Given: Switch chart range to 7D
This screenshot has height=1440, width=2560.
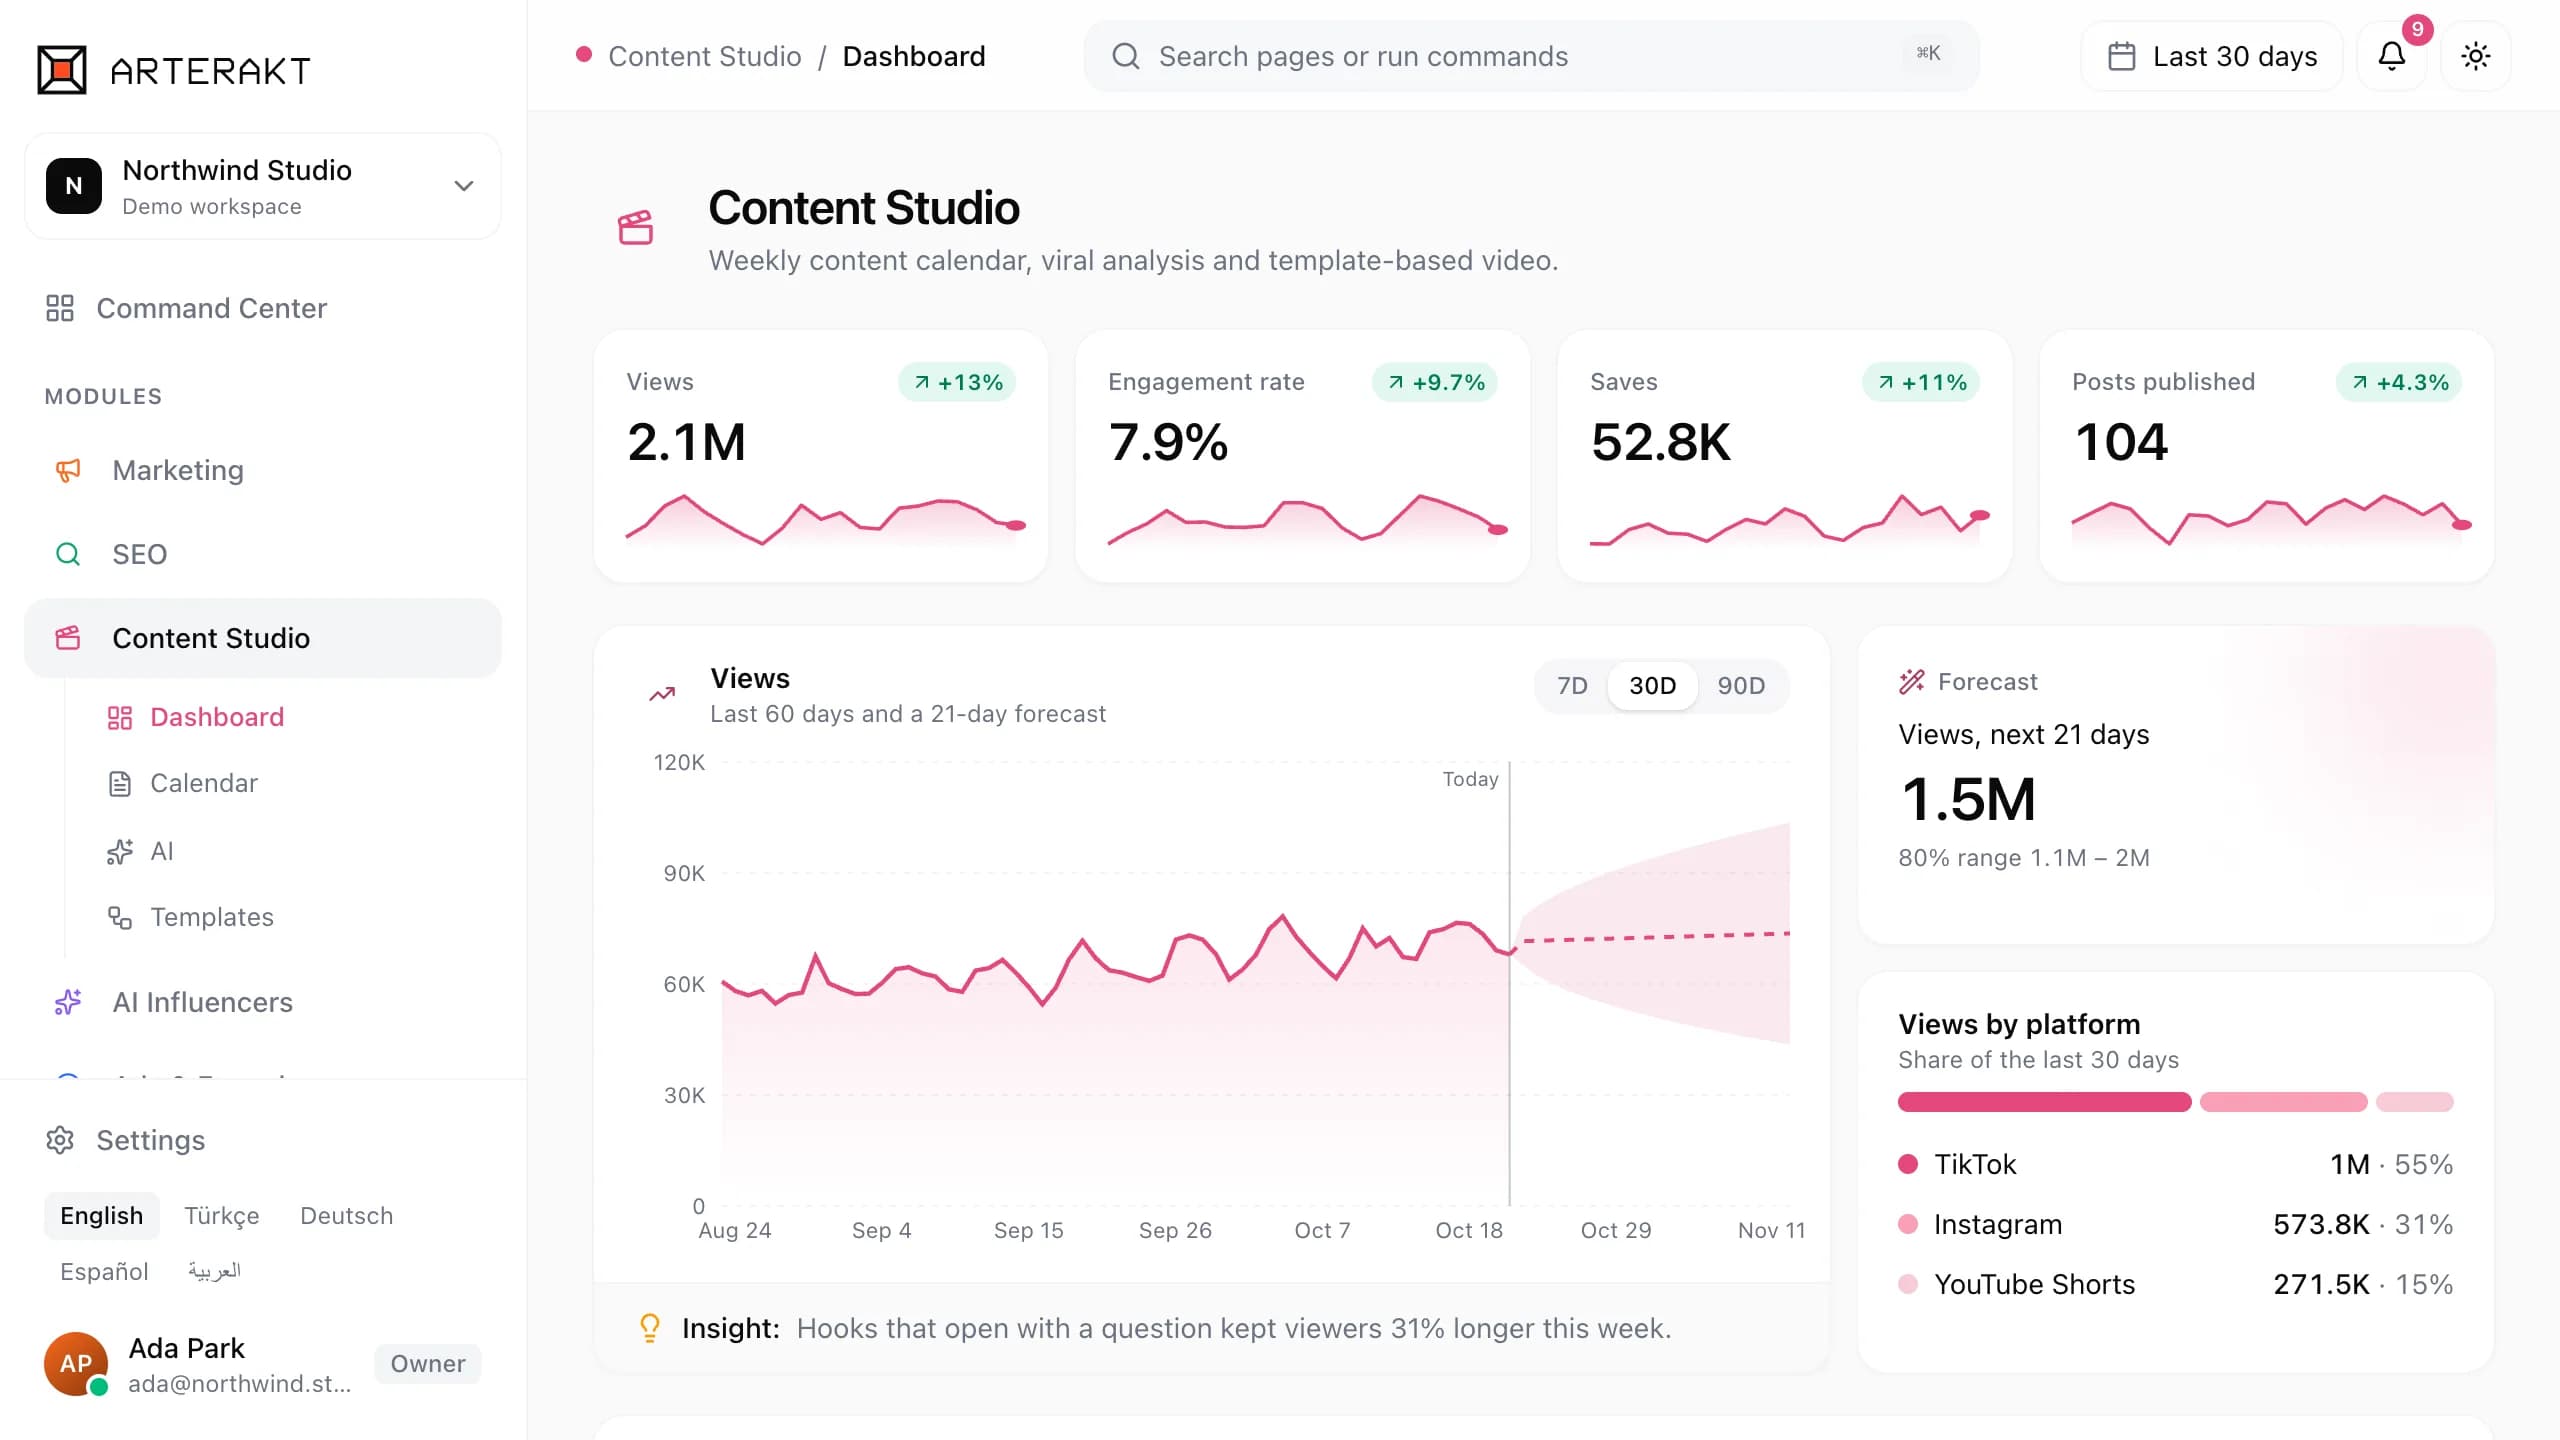Looking at the screenshot, I should pyautogui.click(x=1572, y=686).
